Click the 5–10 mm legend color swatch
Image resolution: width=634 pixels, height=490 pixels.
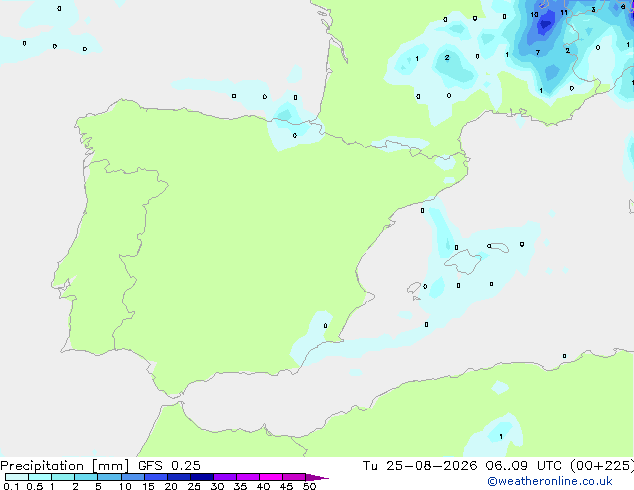click(109, 477)
